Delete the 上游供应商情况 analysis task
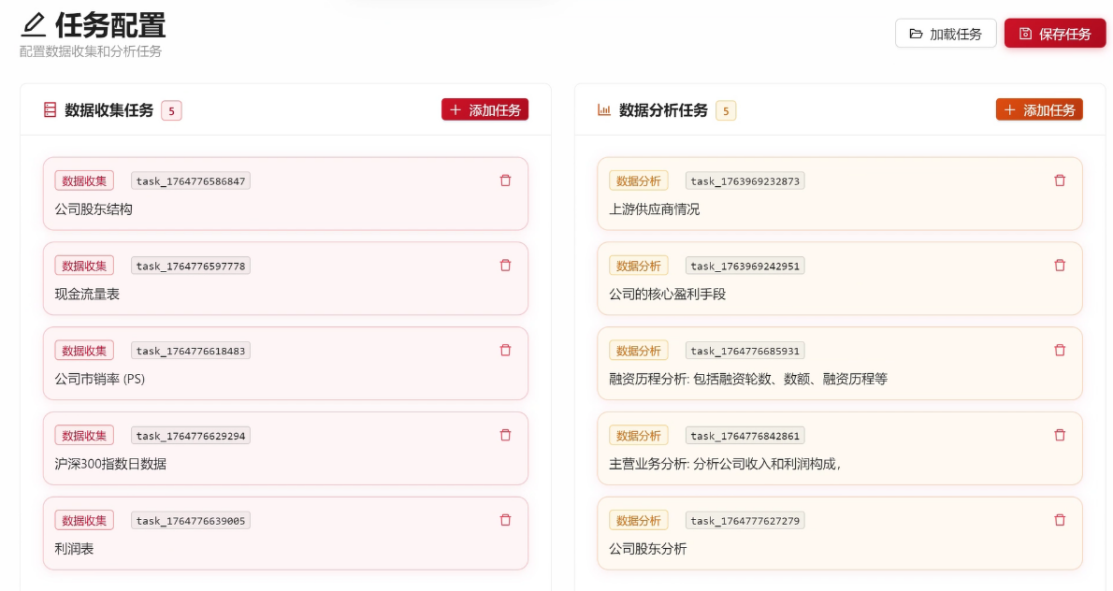 point(1060,181)
